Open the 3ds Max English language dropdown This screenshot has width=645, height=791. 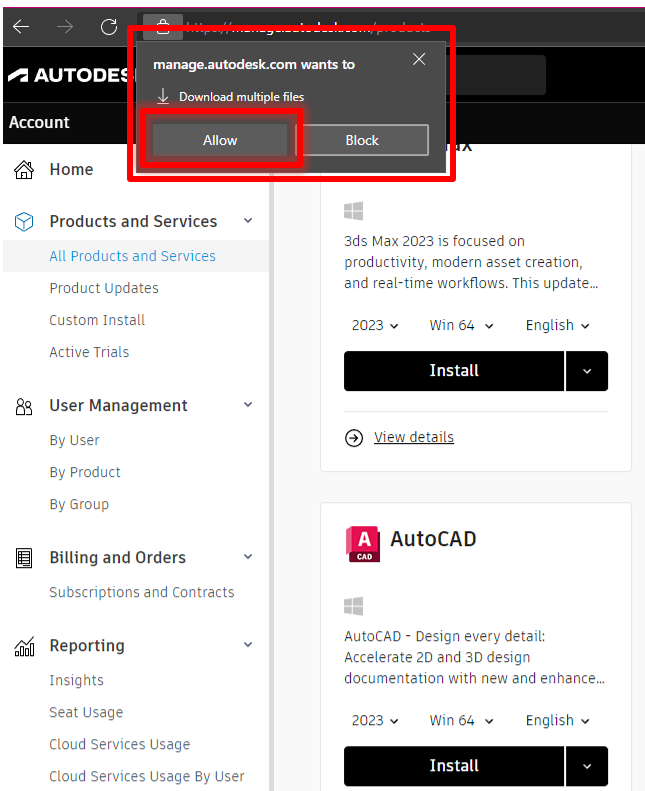pyautogui.click(x=557, y=325)
